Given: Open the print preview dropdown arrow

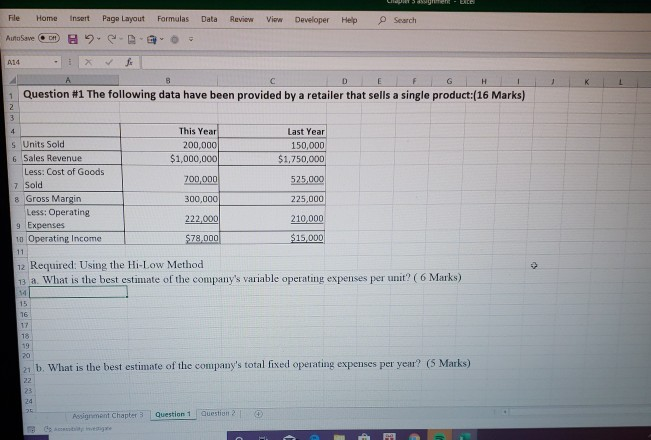Looking at the screenshot, I should pos(162,39).
